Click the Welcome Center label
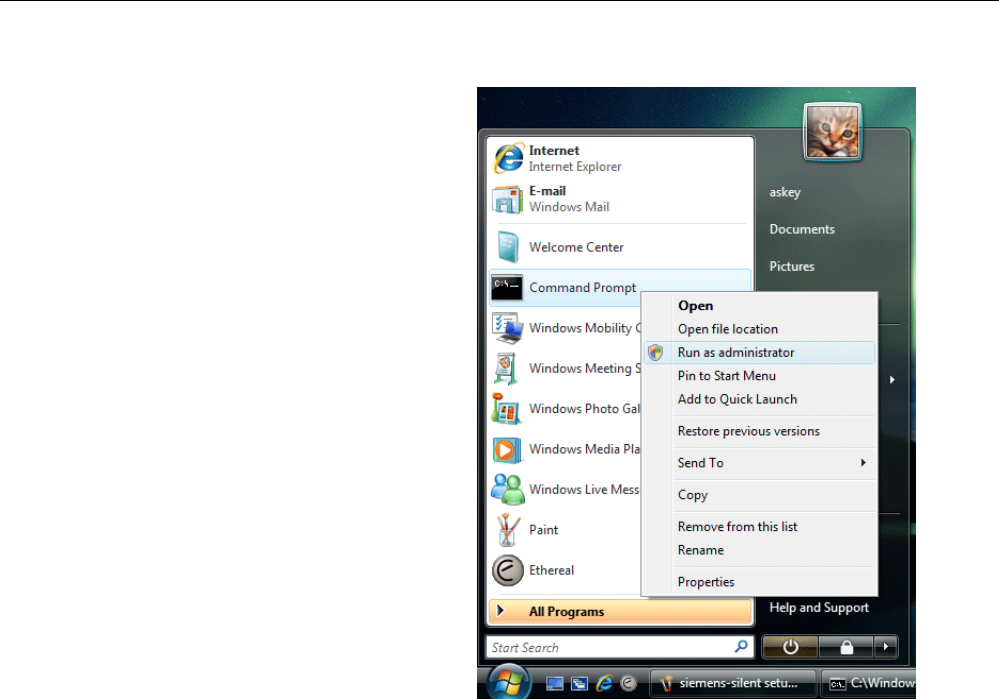Screen dimensions: 999x699 click(x=576, y=247)
